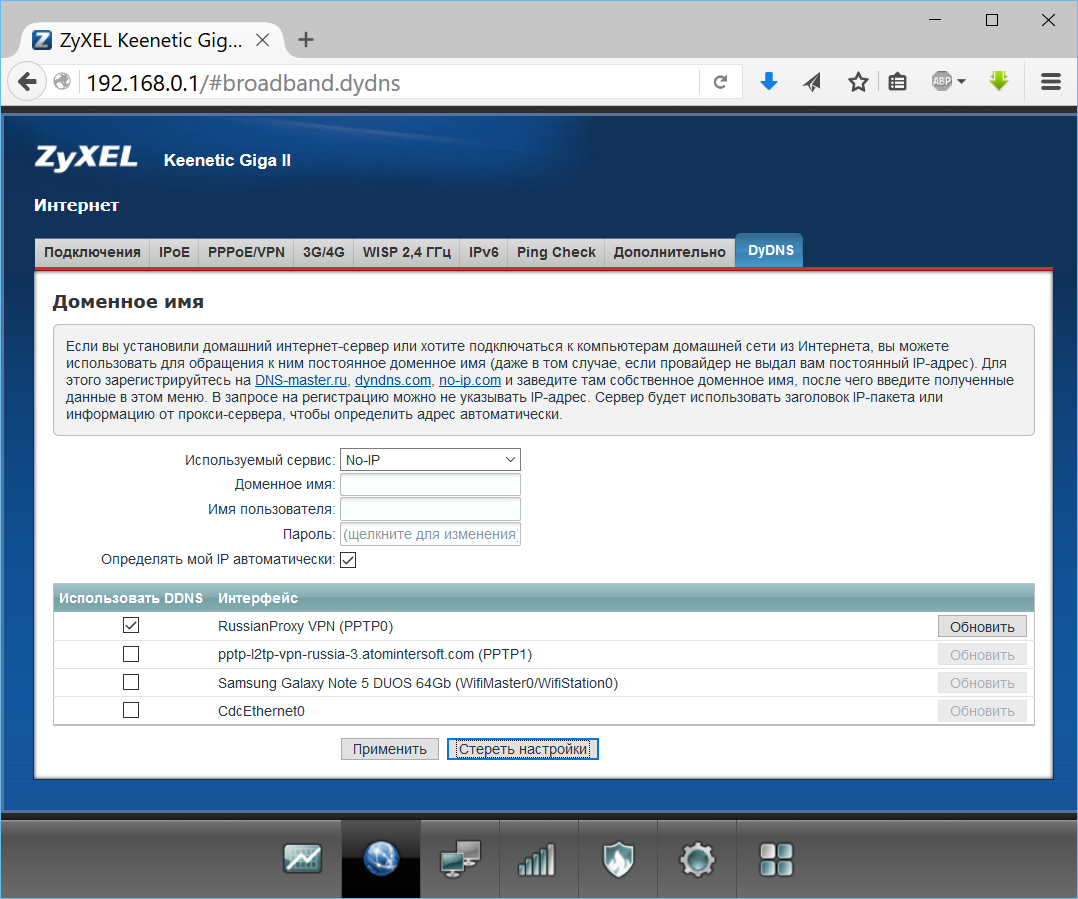Screen dimensions: 1078x899
Task: Enable DDNS for pptp-l2tp-vpn-russia-3 interface
Action: [131, 654]
